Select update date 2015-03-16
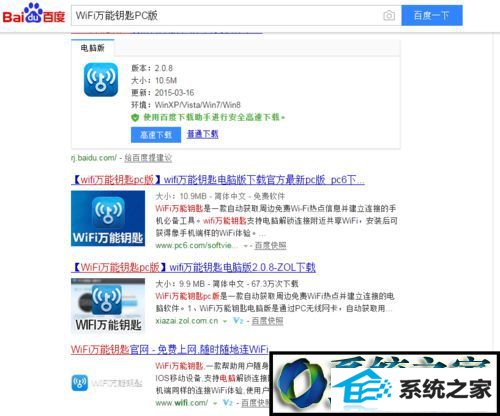Image resolution: width=500 pixels, height=416 pixels. [174, 93]
